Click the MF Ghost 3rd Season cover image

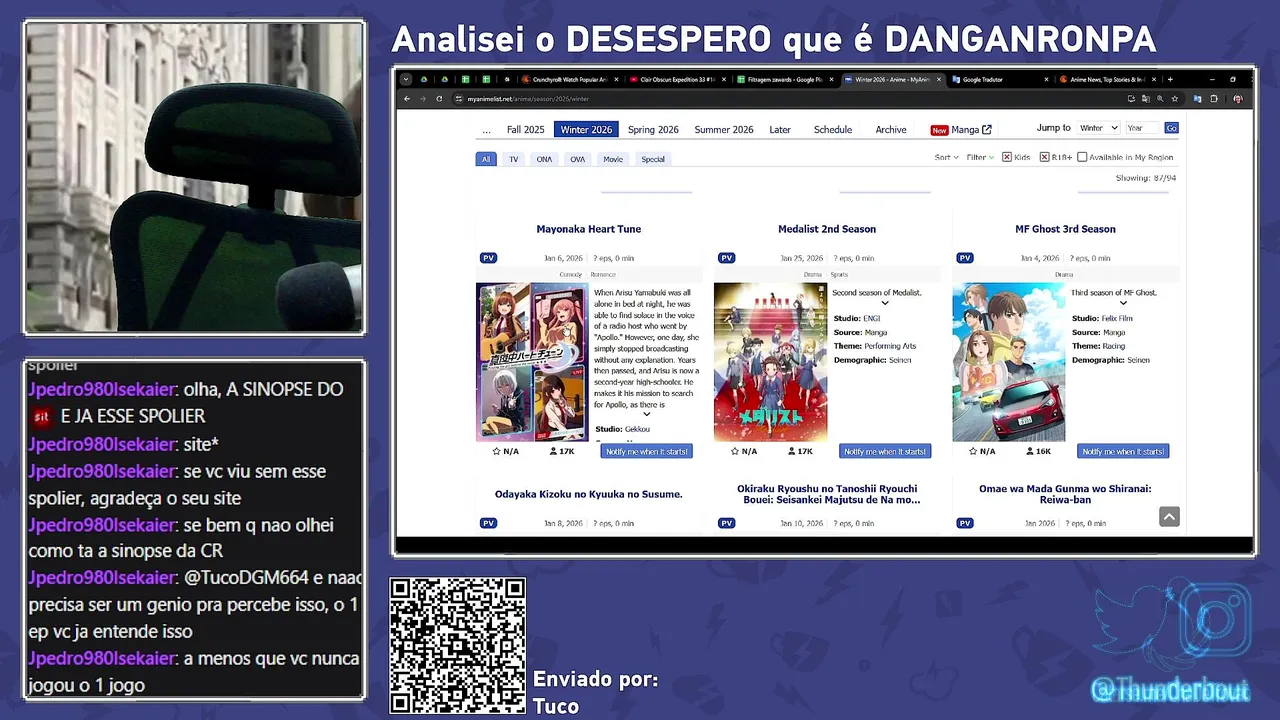[1009, 362]
